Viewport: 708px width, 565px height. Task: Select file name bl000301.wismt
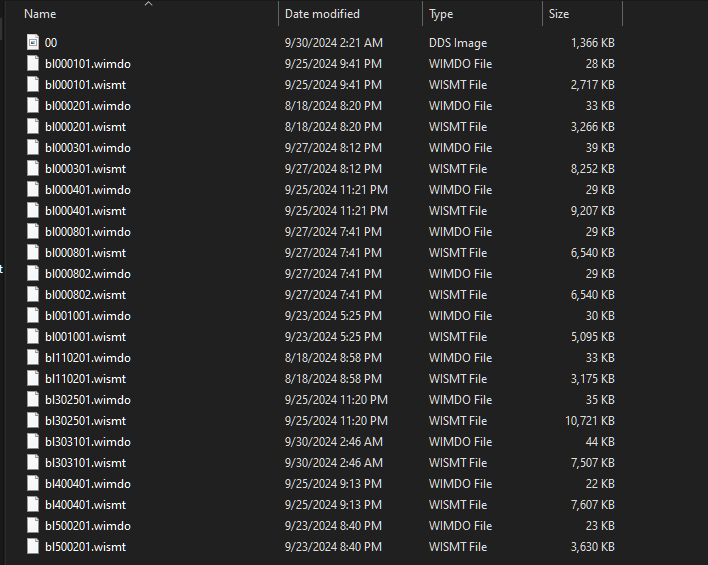(85, 169)
